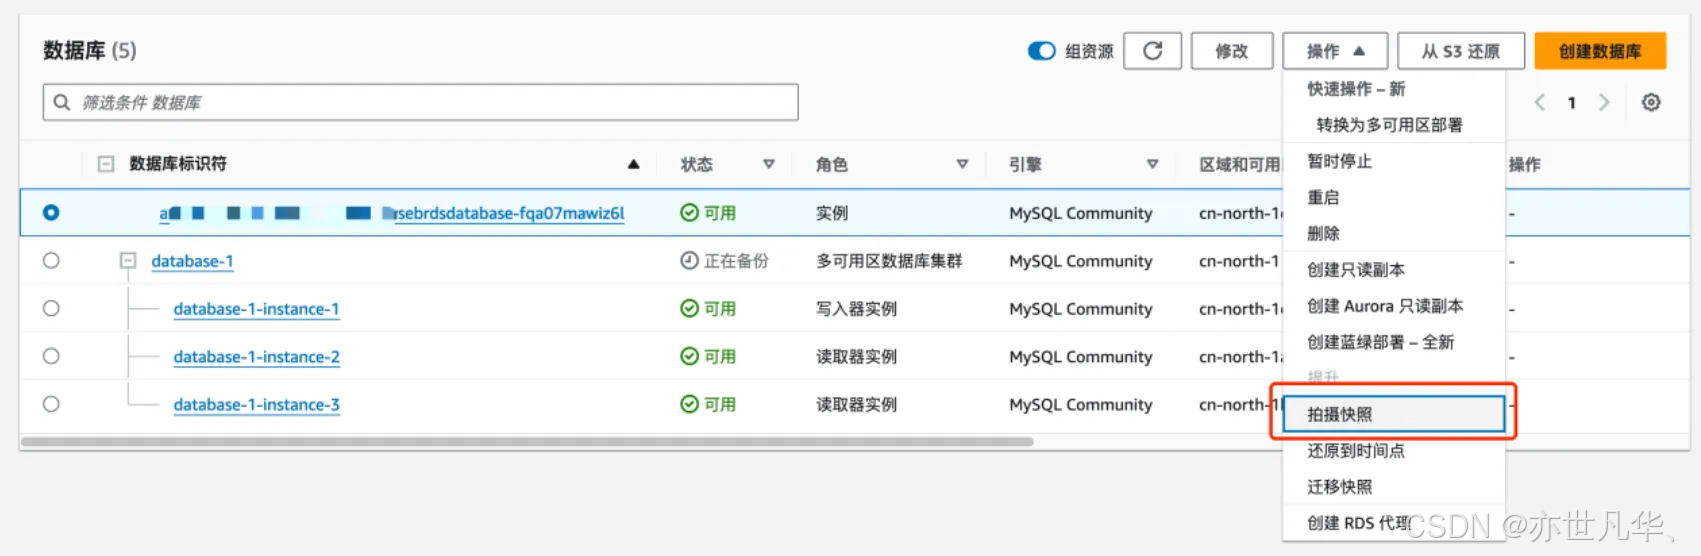Viewport: 1701px width, 556px height.
Task: Click 区域和可用 column header
Action: point(1239,164)
